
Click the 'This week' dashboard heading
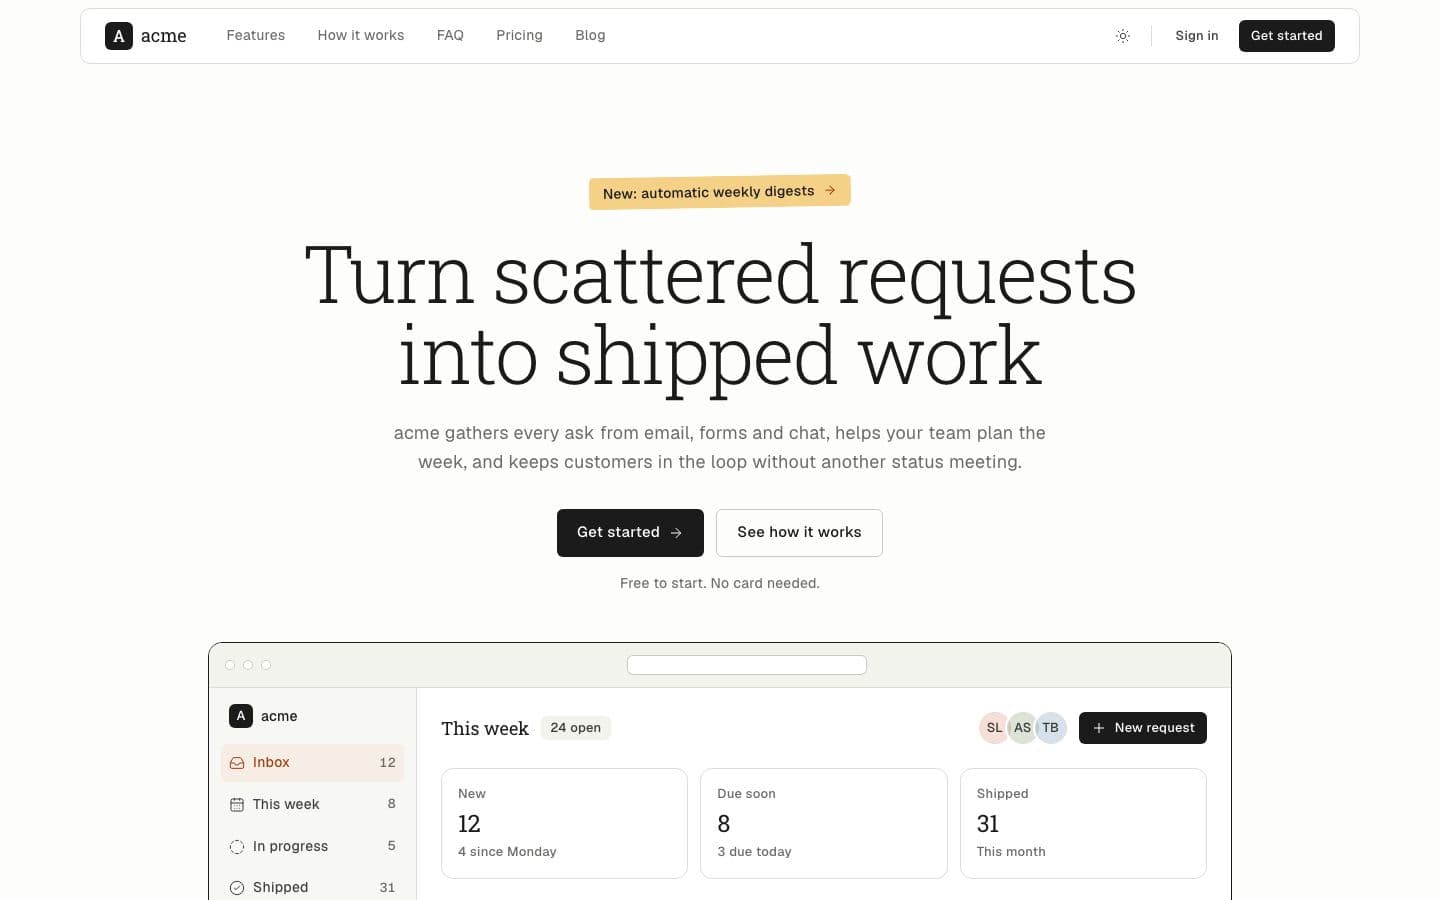(485, 729)
